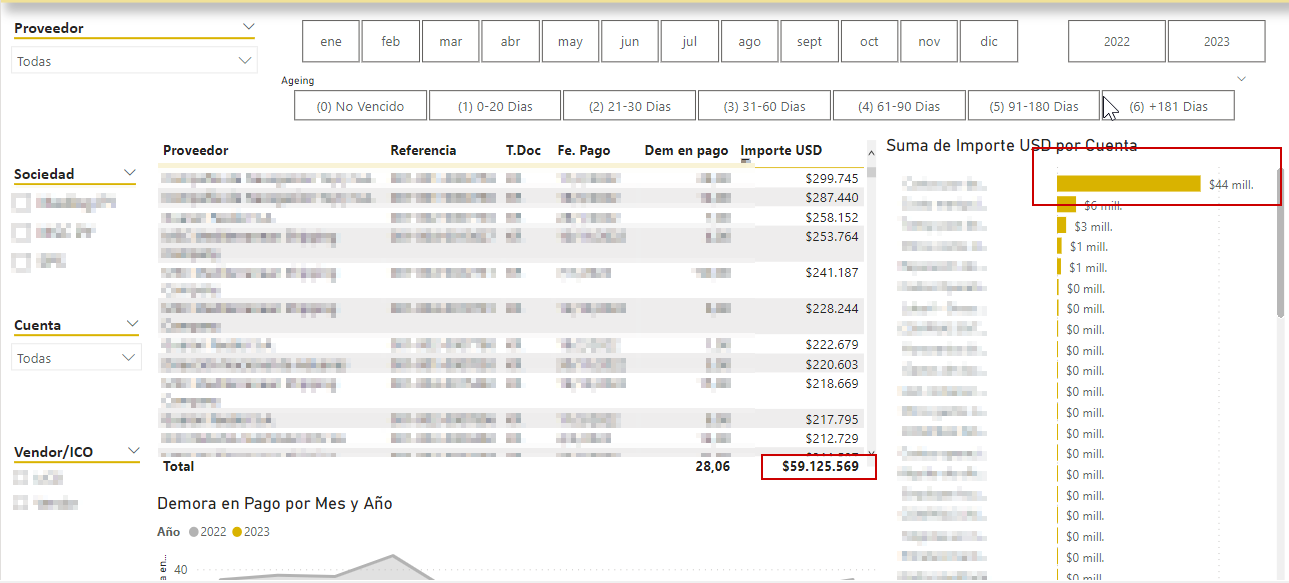1289x583 pixels.
Task: Collapse the Sociedad slicer chevron
Action: (129, 173)
